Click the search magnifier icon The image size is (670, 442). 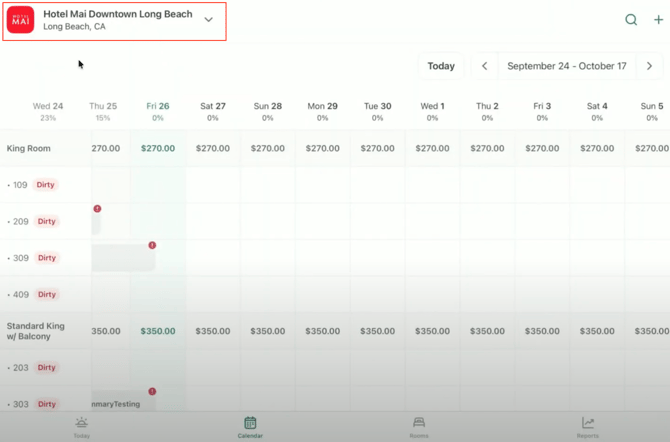[631, 20]
